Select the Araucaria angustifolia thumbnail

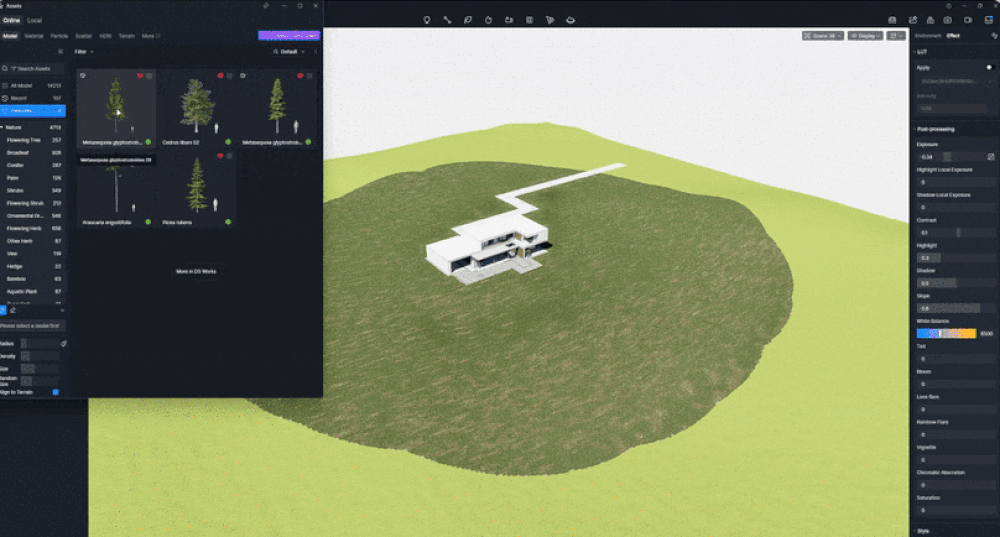pos(116,190)
